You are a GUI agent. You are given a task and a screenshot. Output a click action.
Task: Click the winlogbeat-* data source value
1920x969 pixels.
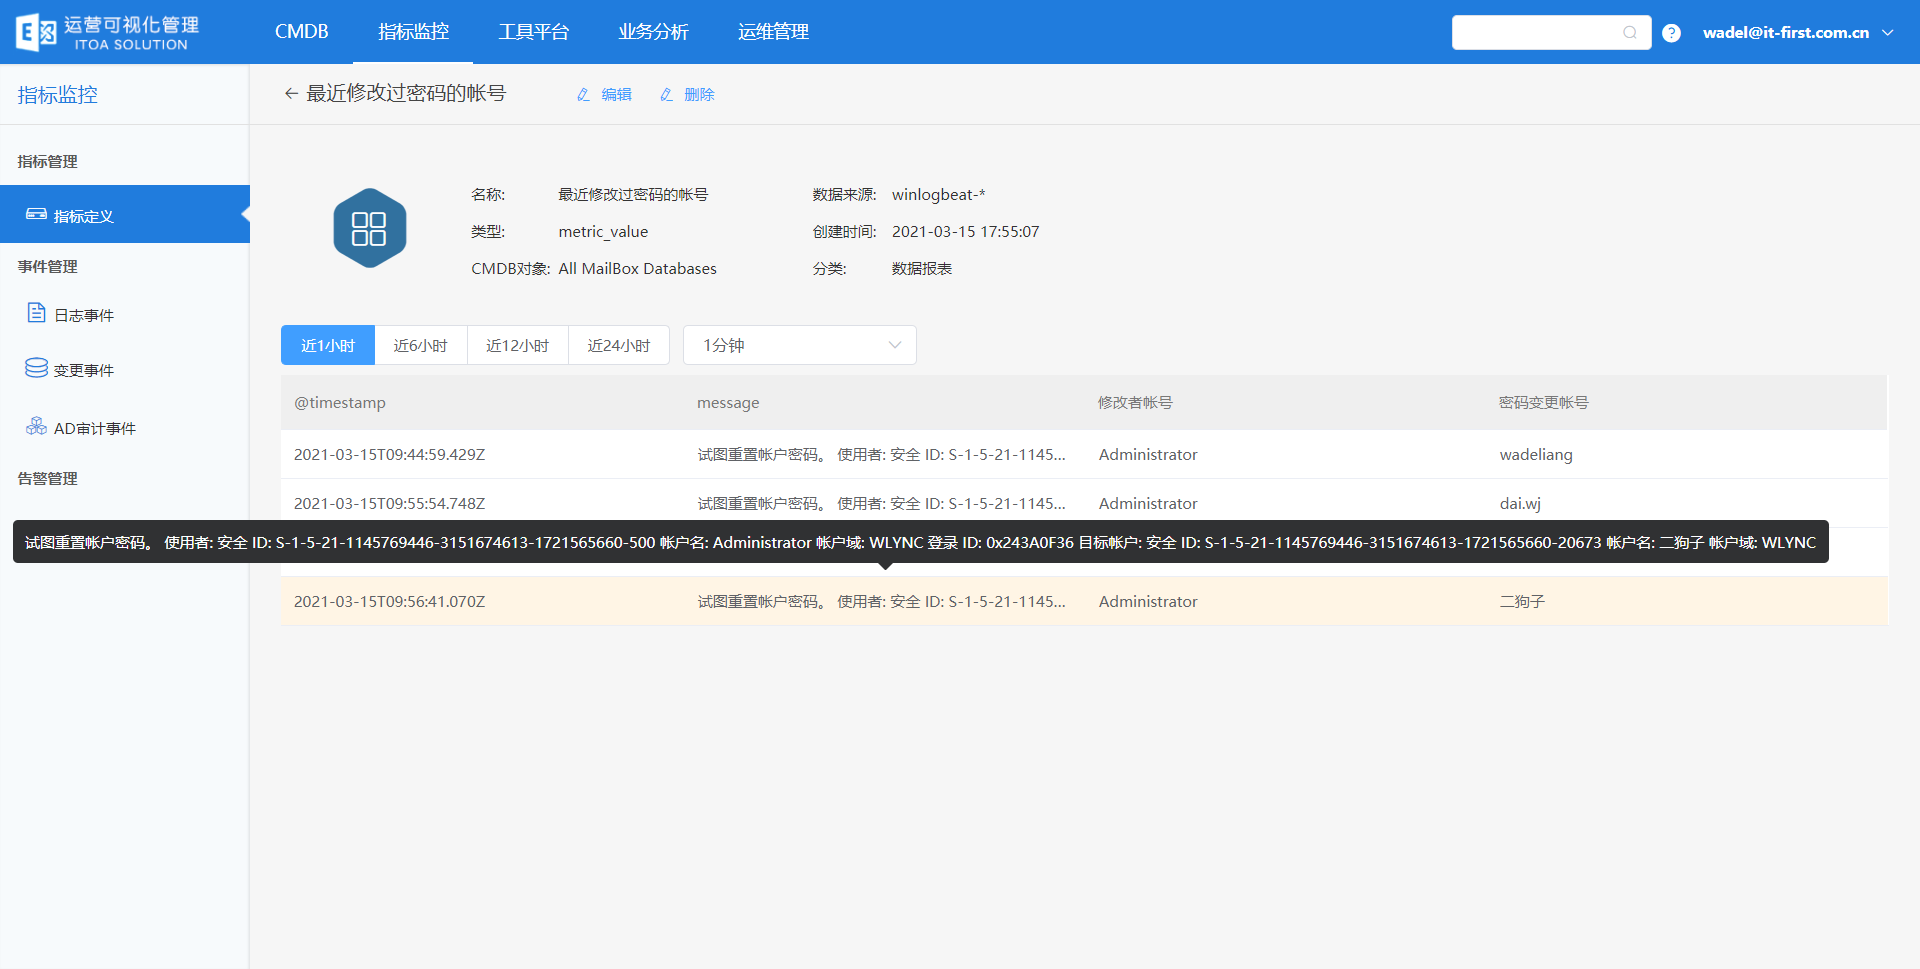pyautogui.click(x=939, y=195)
